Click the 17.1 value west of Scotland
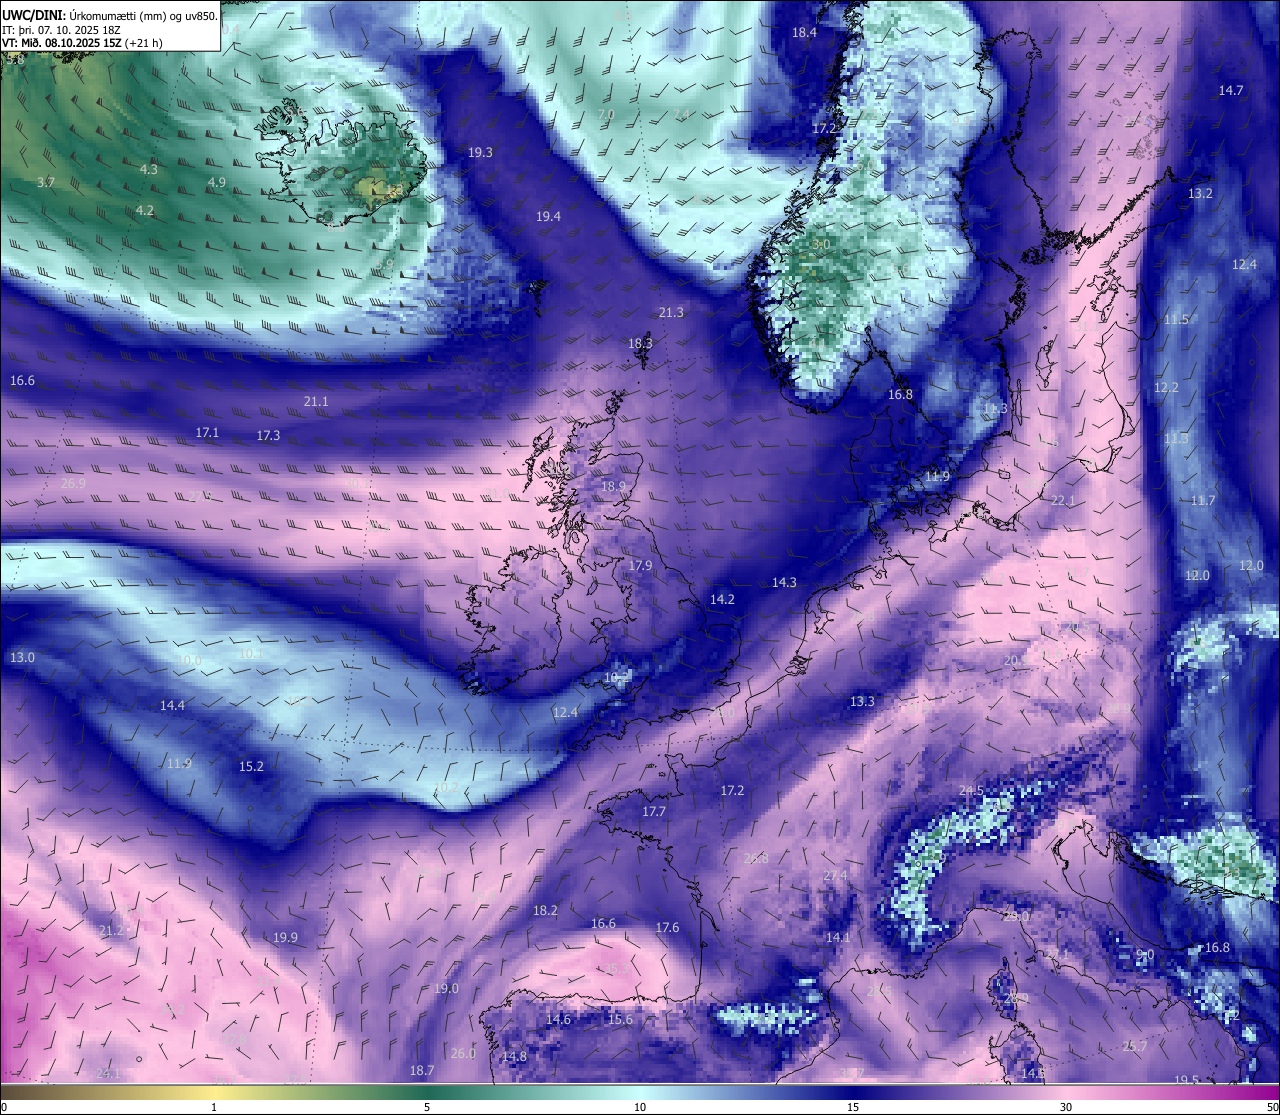 click(207, 432)
